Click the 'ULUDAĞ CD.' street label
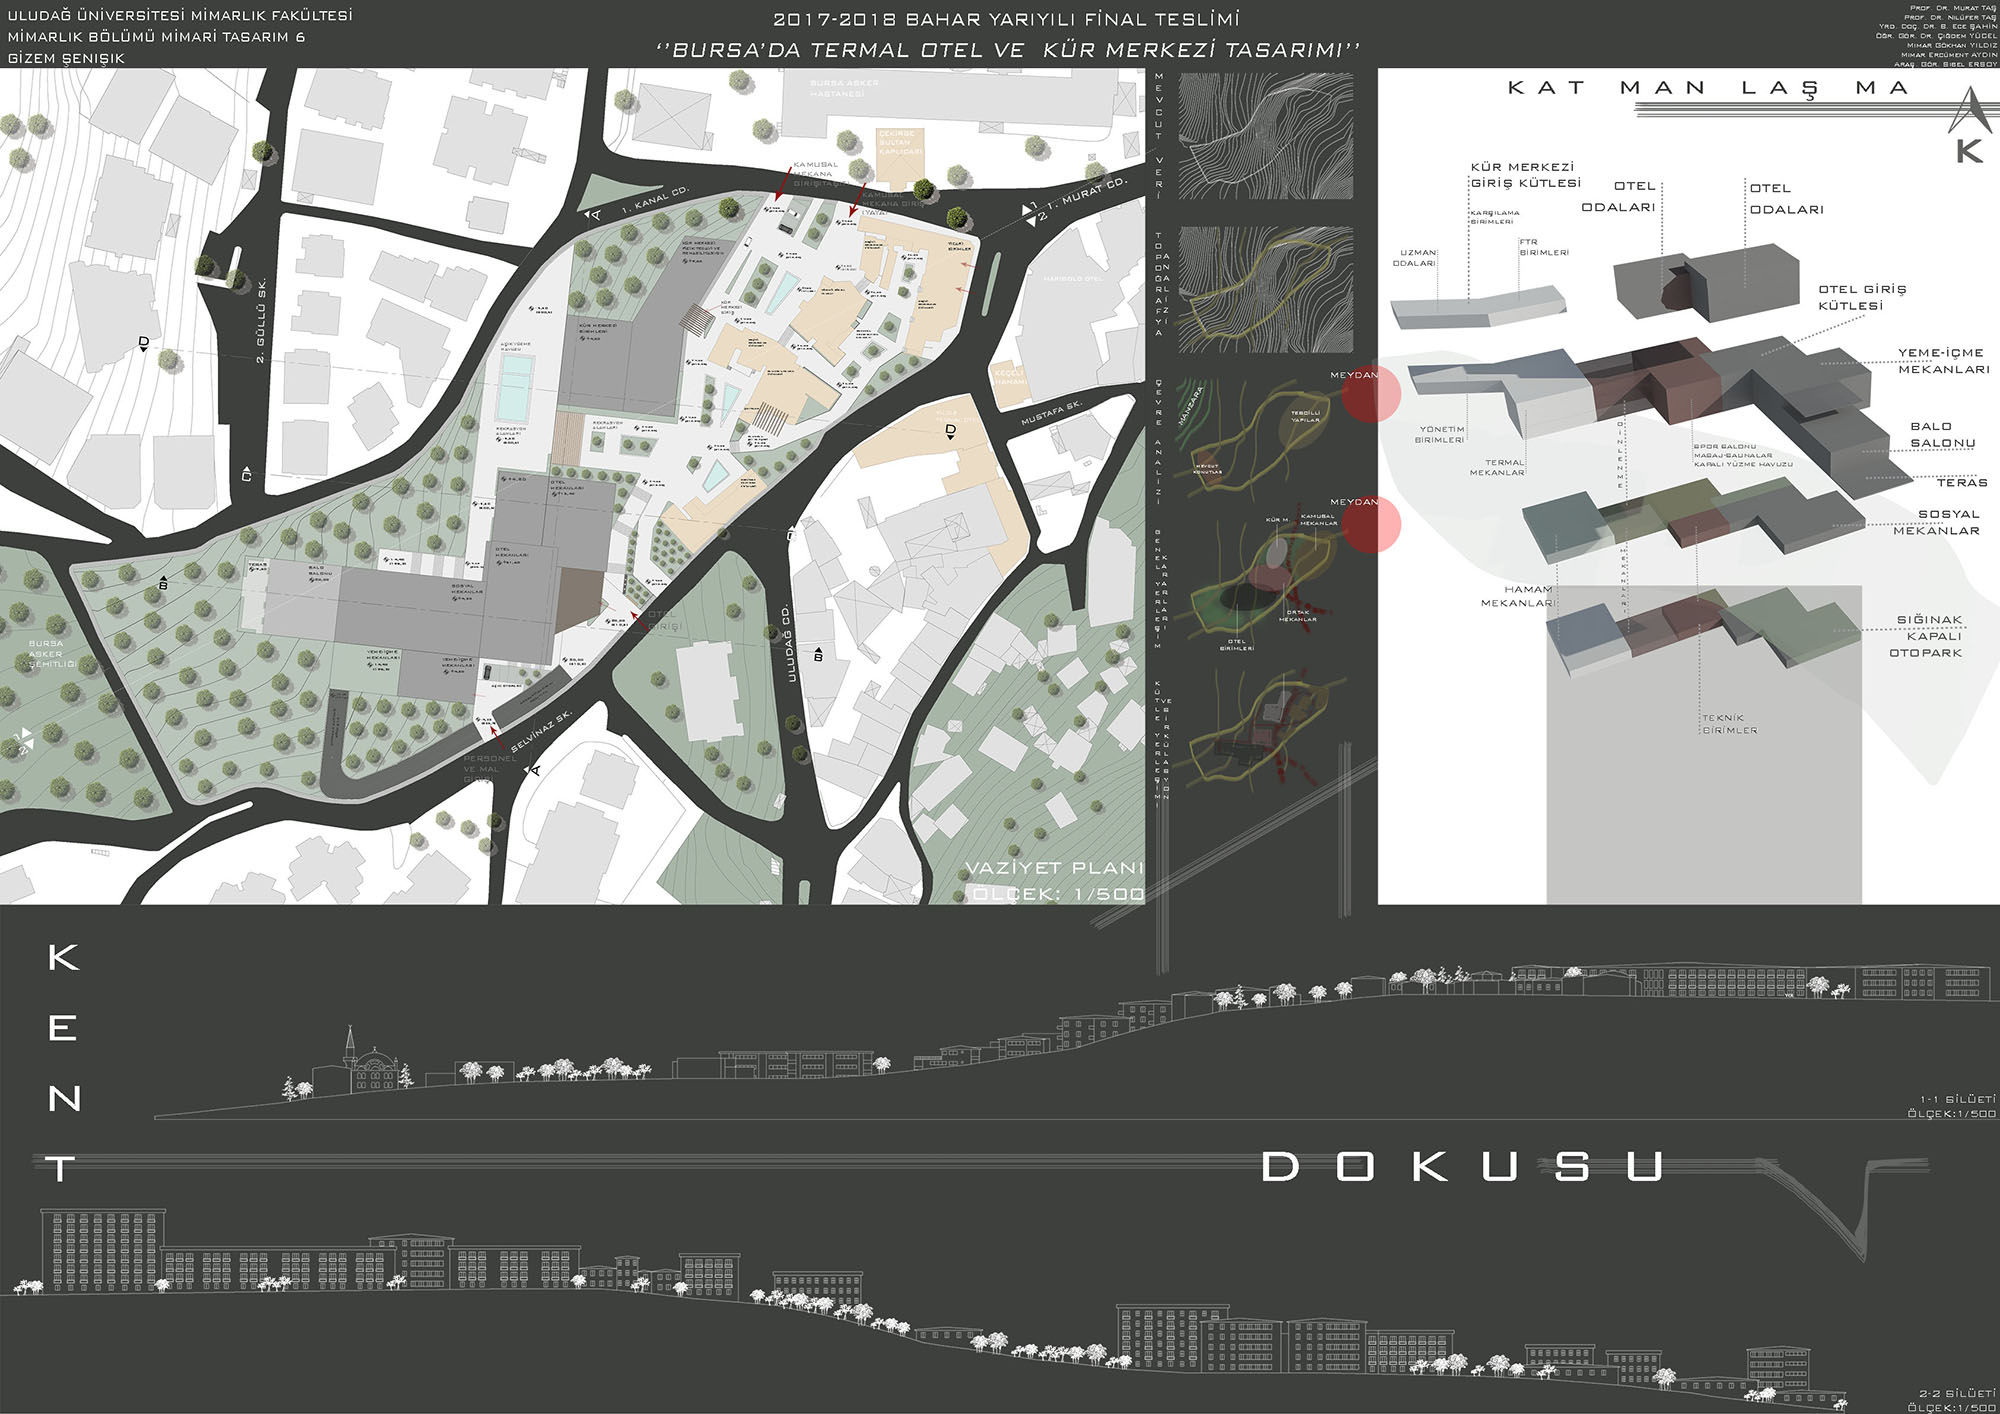Image resolution: width=2000 pixels, height=1414 pixels. tap(785, 642)
